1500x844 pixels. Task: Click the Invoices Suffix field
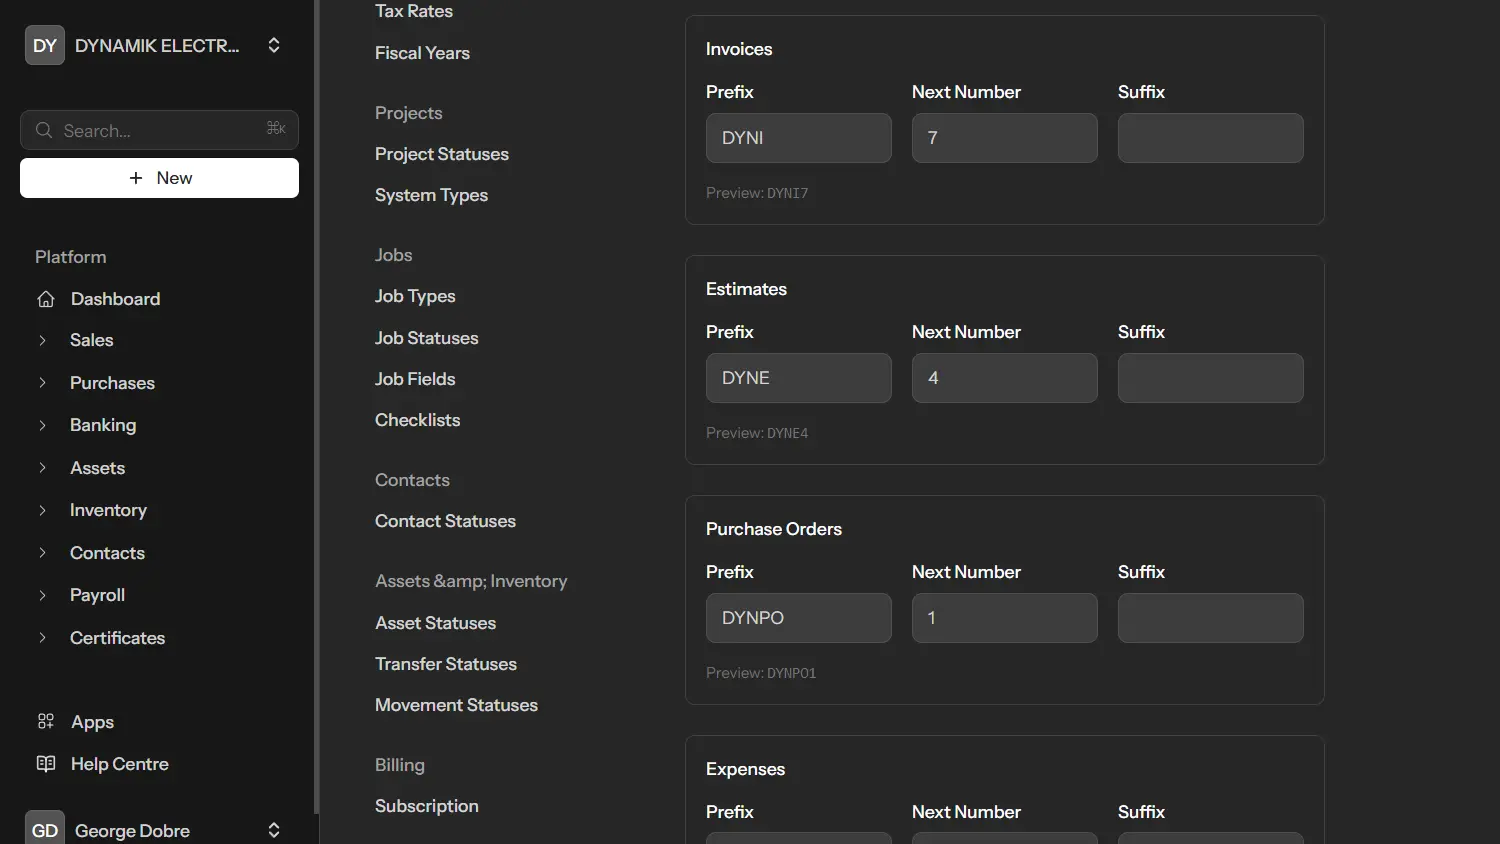[x=1211, y=138]
